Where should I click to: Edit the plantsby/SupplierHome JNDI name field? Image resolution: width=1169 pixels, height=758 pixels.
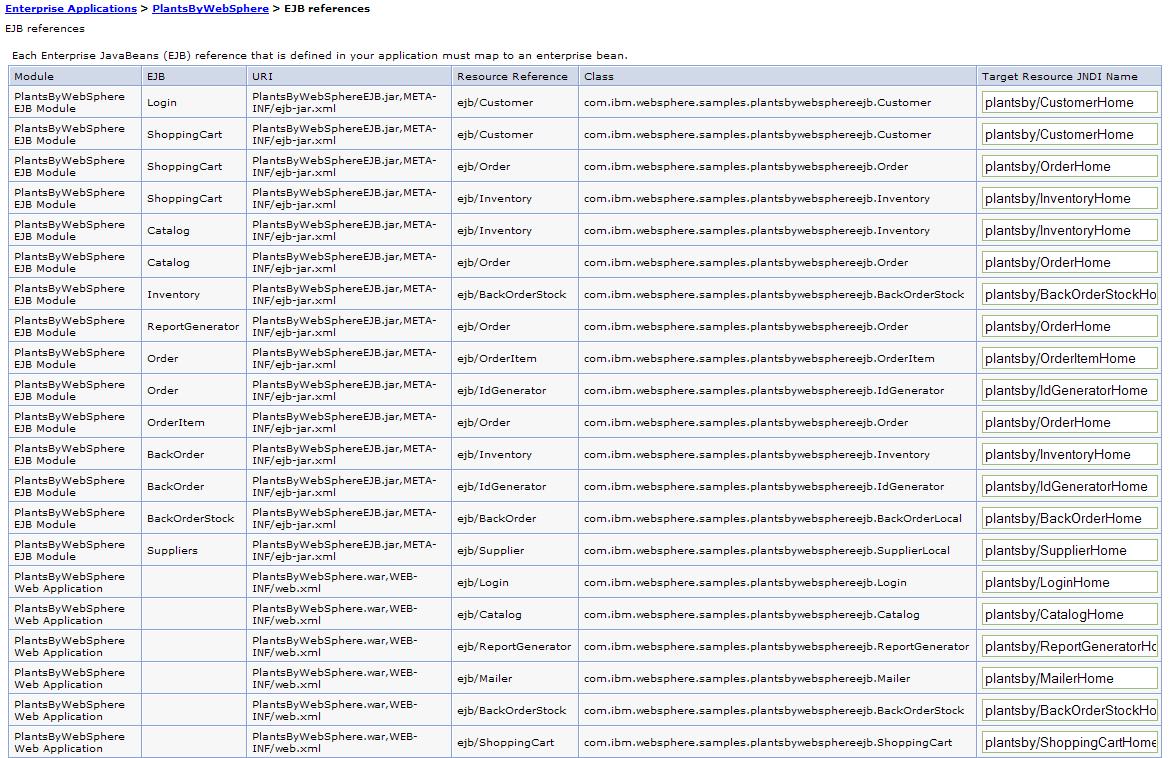(x=1069, y=552)
